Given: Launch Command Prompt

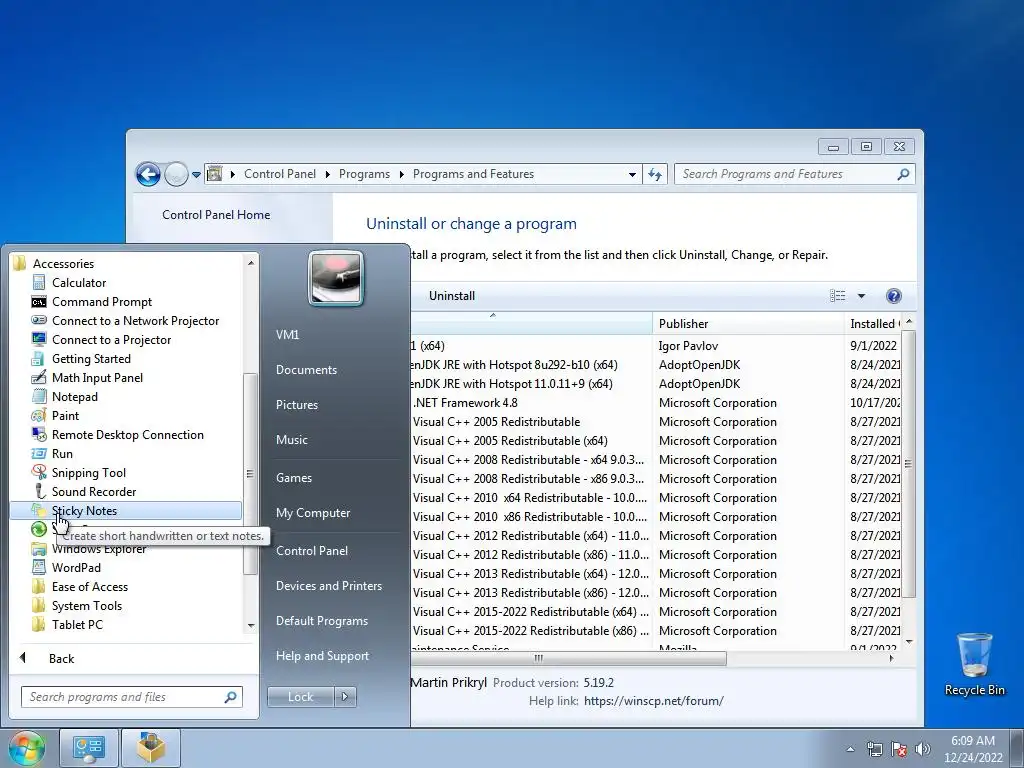Looking at the screenshot, I should [101, 302].
